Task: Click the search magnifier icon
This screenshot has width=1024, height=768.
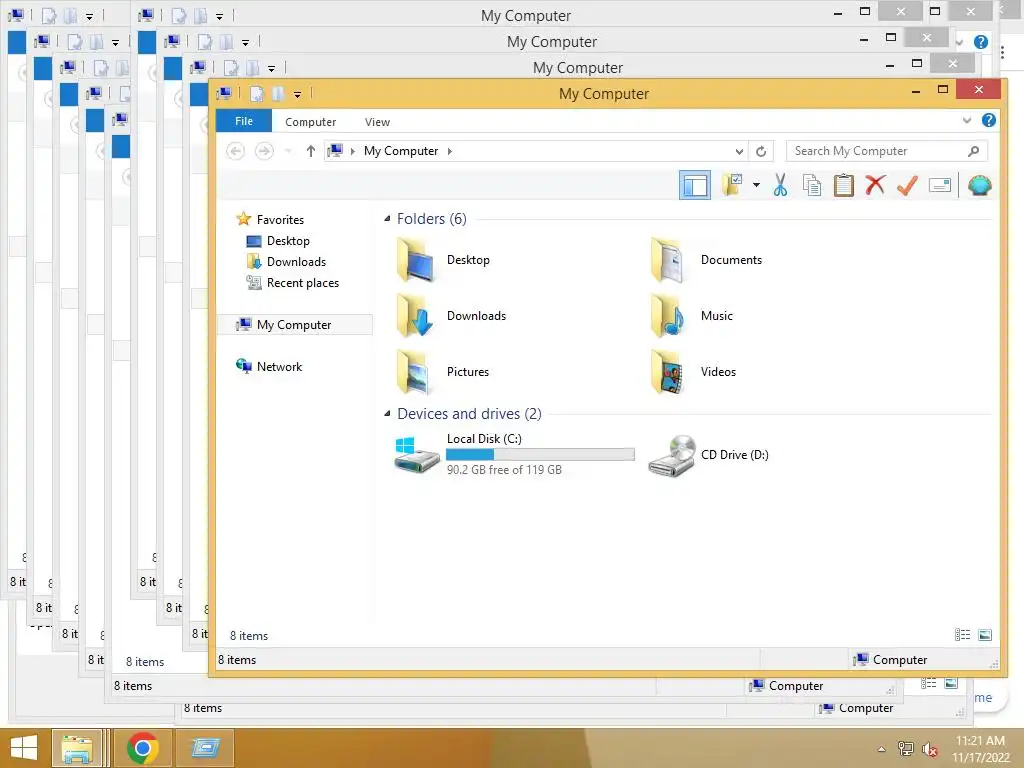Action: [x=973, y=151]
